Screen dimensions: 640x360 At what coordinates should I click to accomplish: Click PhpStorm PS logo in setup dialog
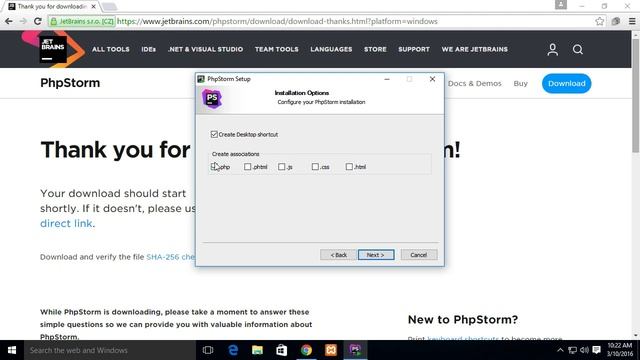point(212,98)
